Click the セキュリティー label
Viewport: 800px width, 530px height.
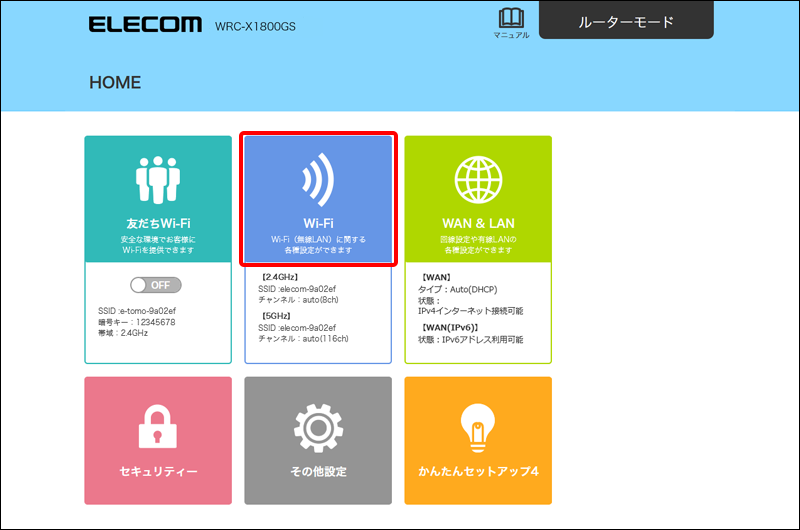[158, 471]
